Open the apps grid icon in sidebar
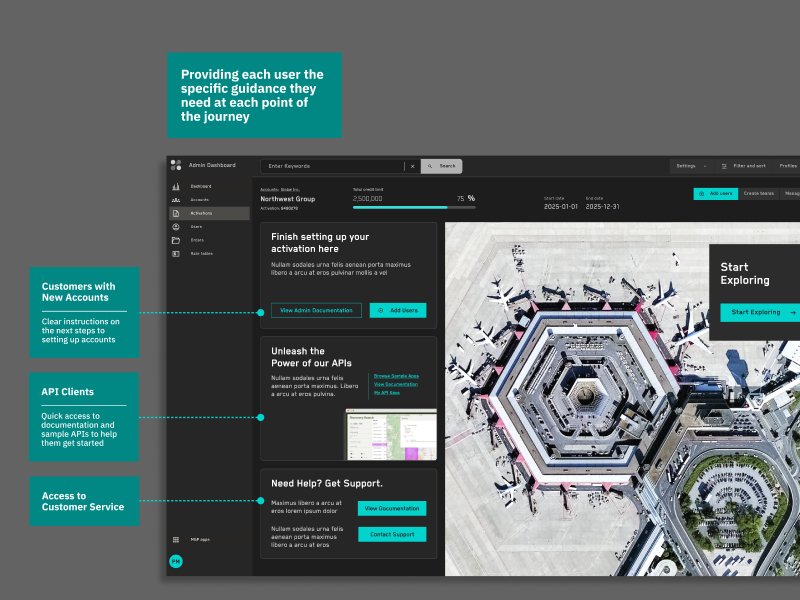The image size is (800, 600). pos(176,539)
